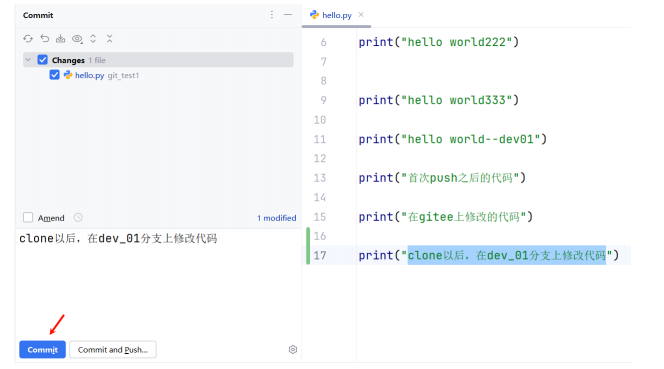The width and height of the screenshot is (664, 369).
Task: Click empty line 16 number in gutter
Action: coord(320,236)
